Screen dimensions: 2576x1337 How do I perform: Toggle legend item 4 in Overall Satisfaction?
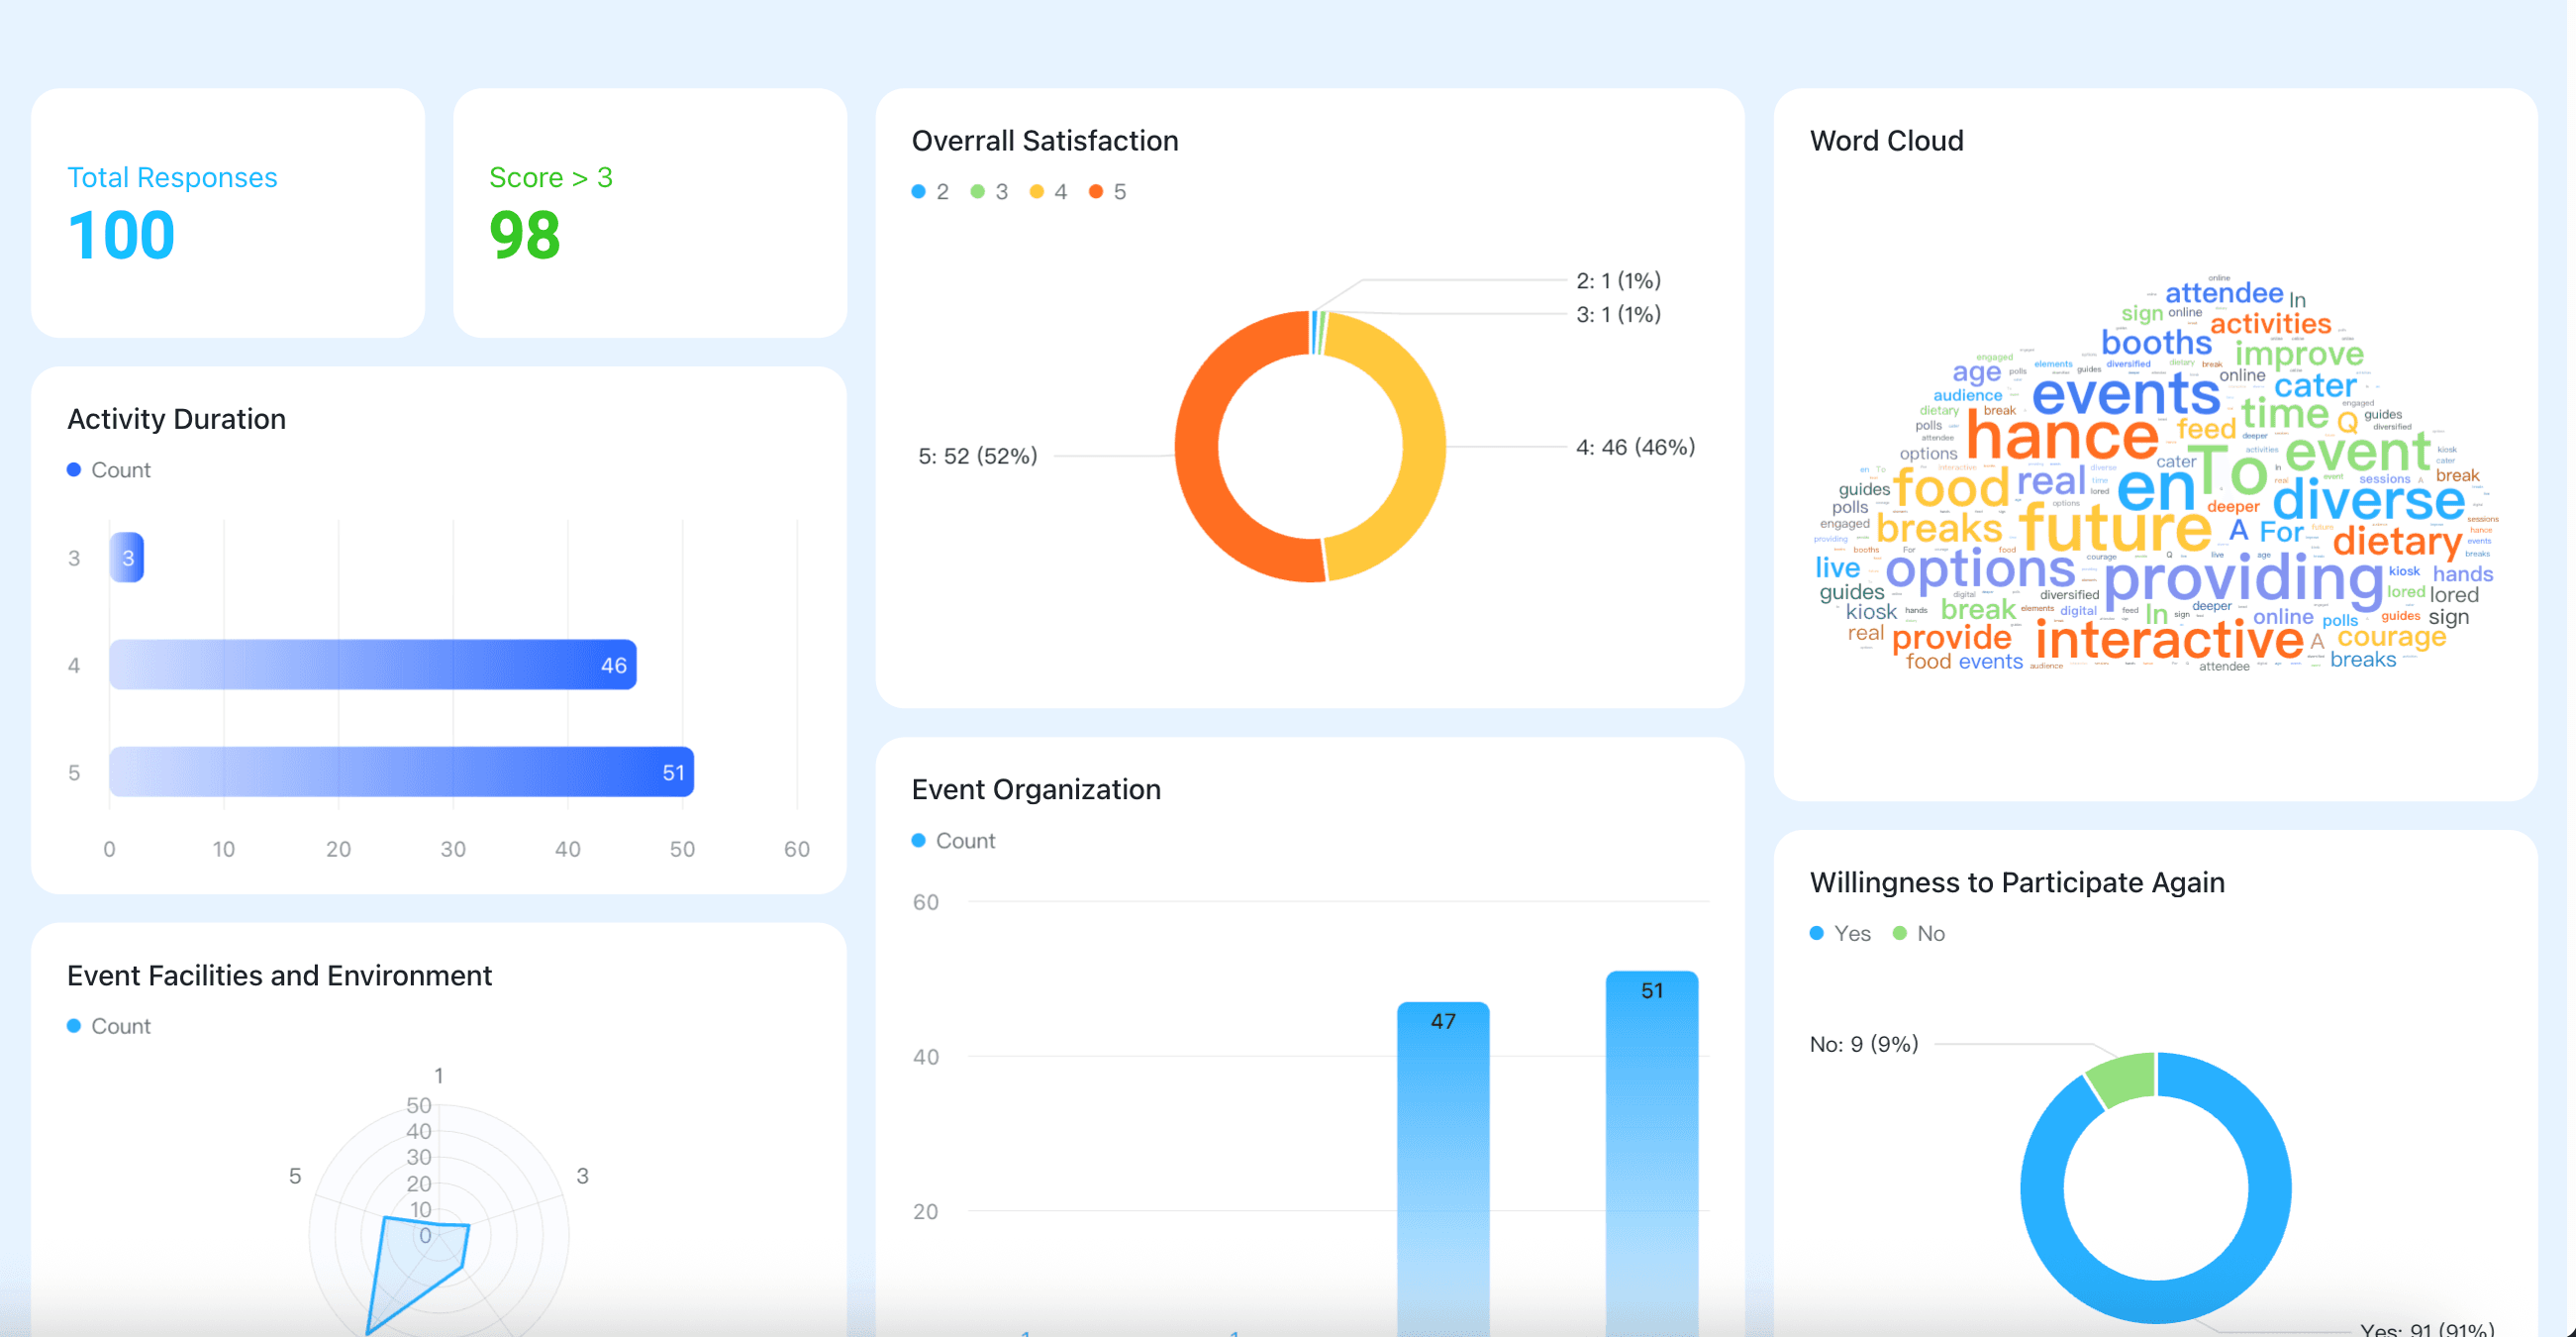point(1048,192)
